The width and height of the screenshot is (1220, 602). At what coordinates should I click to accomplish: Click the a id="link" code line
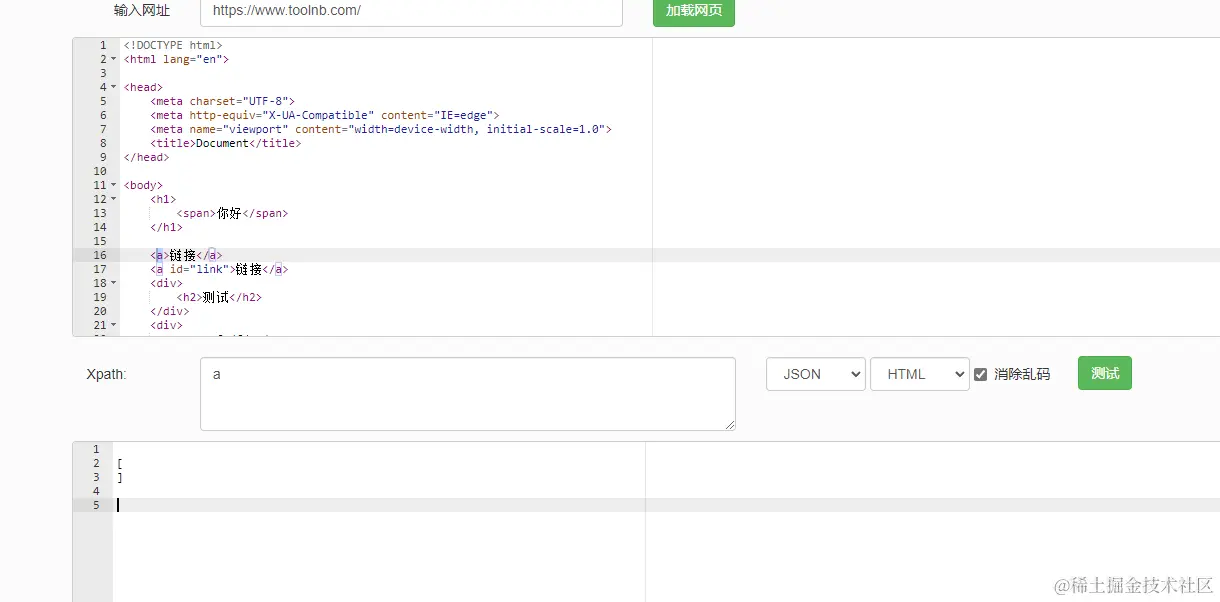coord(220,269)
